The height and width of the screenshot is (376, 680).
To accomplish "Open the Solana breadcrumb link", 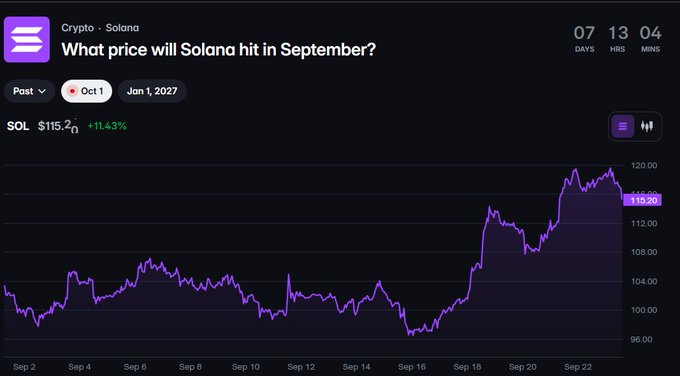I will click(x=122, y=28).
